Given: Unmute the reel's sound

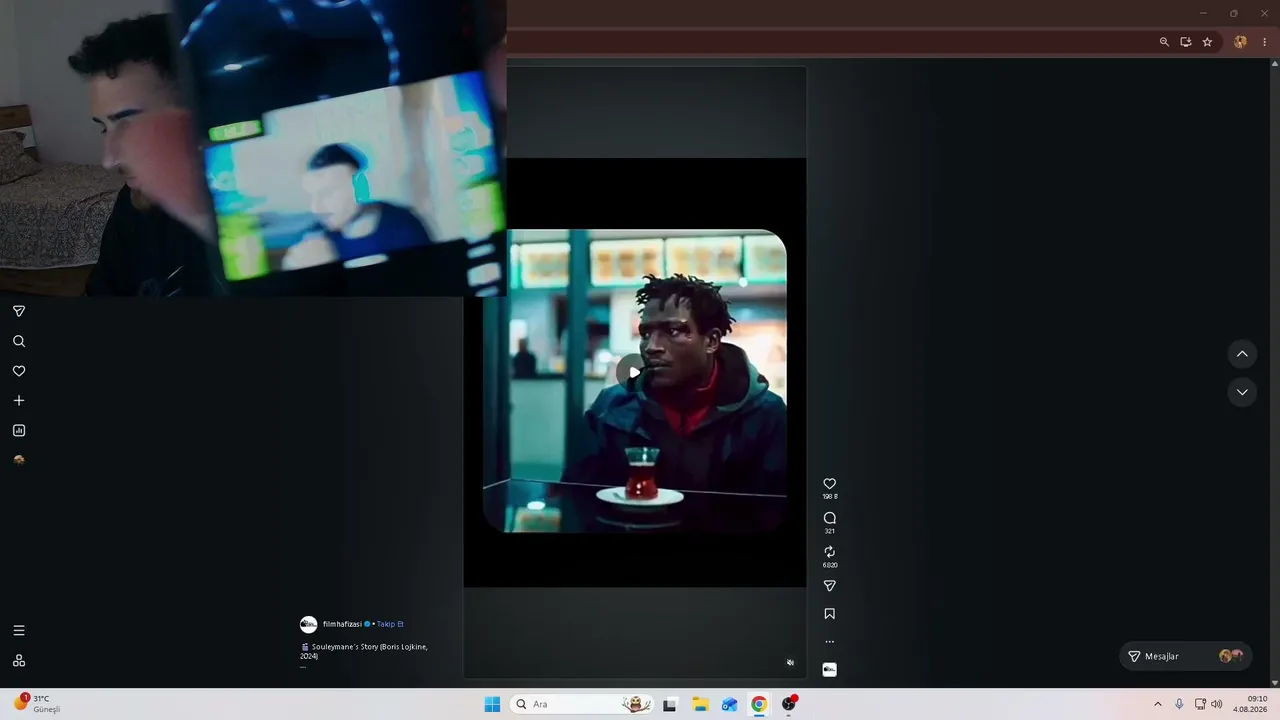Looking at the screenshot, I should pos(790,662).
